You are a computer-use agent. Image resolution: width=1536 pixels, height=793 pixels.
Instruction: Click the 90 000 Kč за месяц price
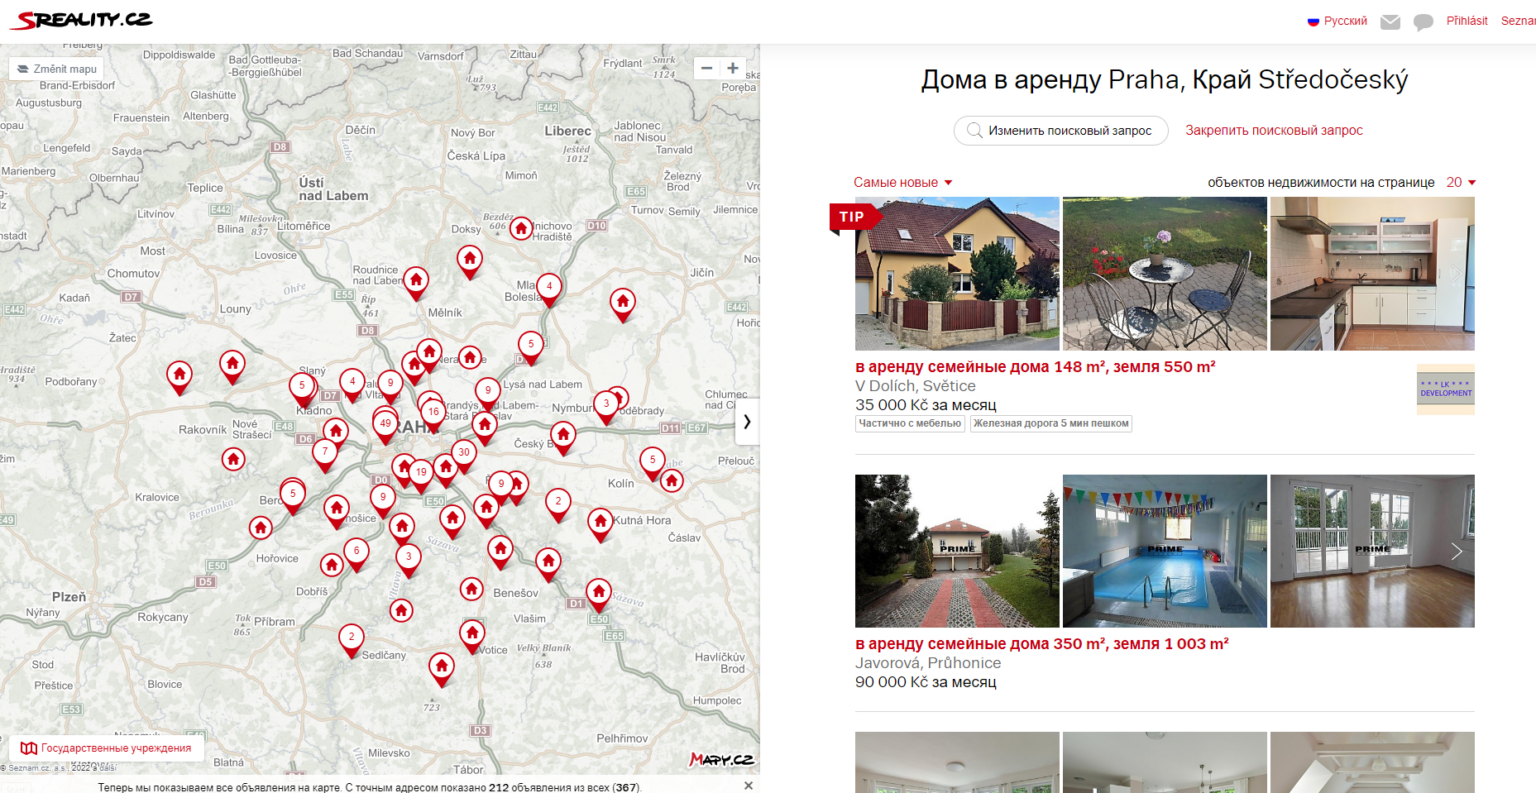[x=926, y=682]
